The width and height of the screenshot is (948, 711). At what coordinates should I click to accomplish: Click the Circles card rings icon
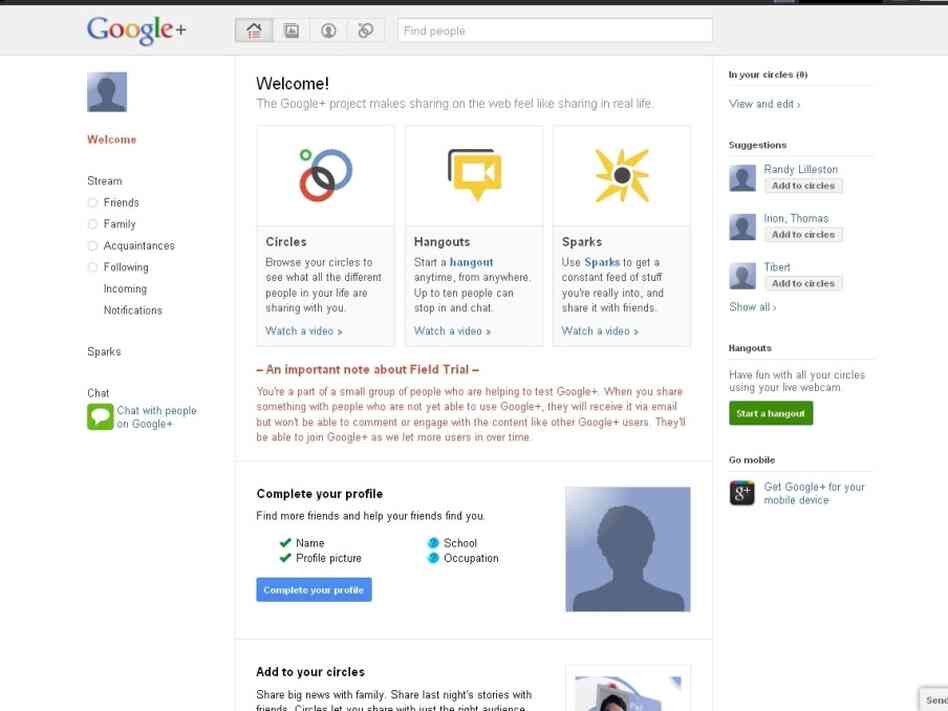coord(325,175)
